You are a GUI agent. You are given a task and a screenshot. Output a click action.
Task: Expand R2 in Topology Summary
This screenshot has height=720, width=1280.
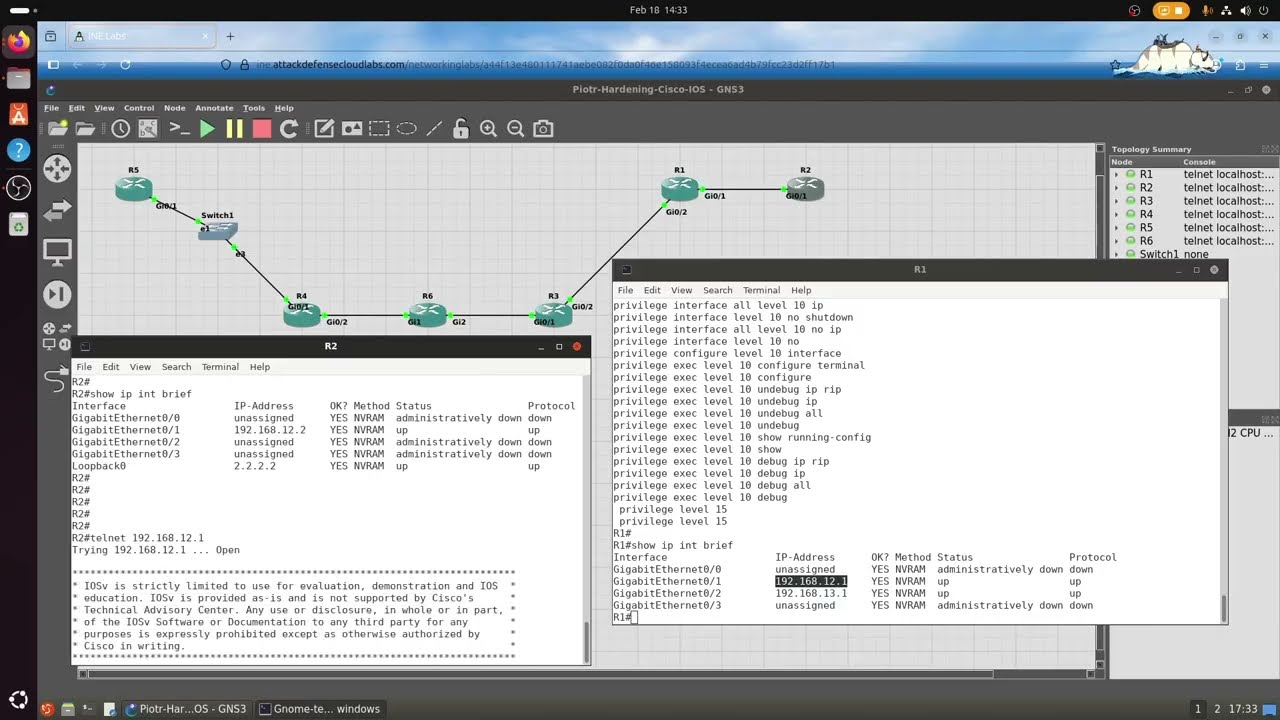[1118, 187]
